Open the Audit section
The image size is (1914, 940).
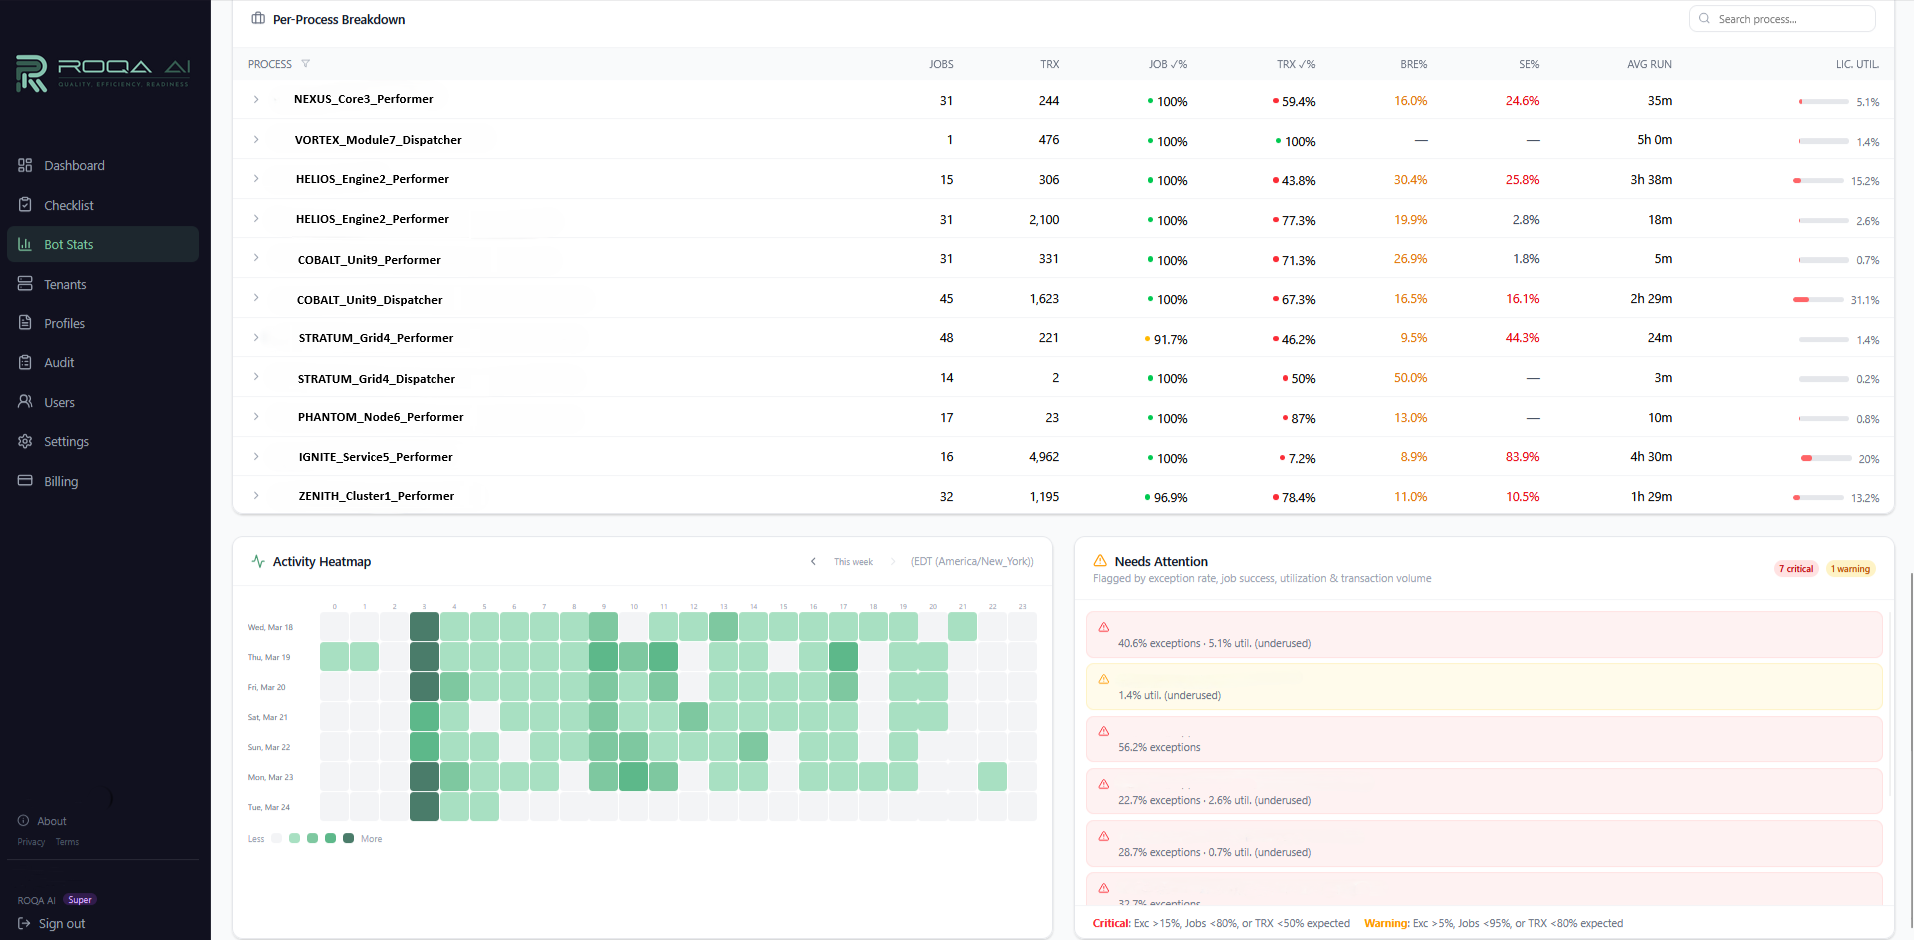(57, 362)
